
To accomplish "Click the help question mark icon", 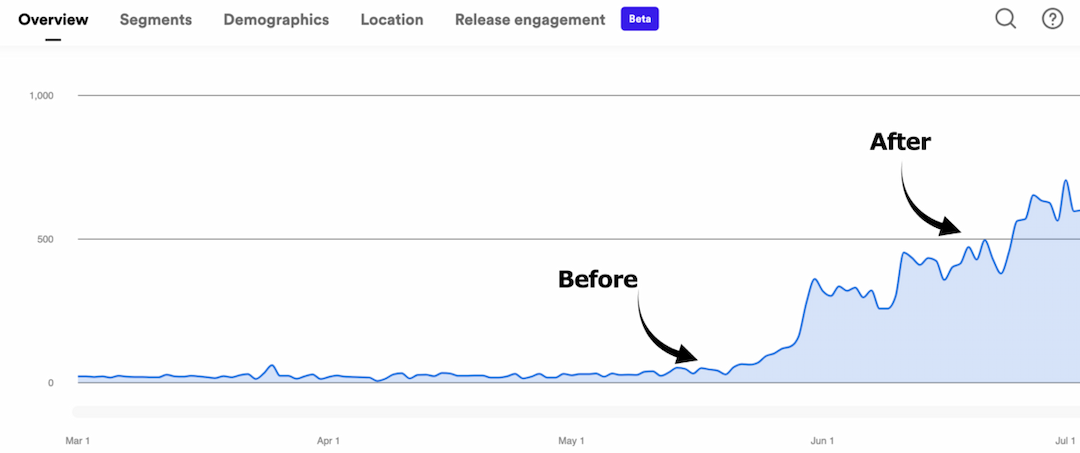I will [1052, 19].
